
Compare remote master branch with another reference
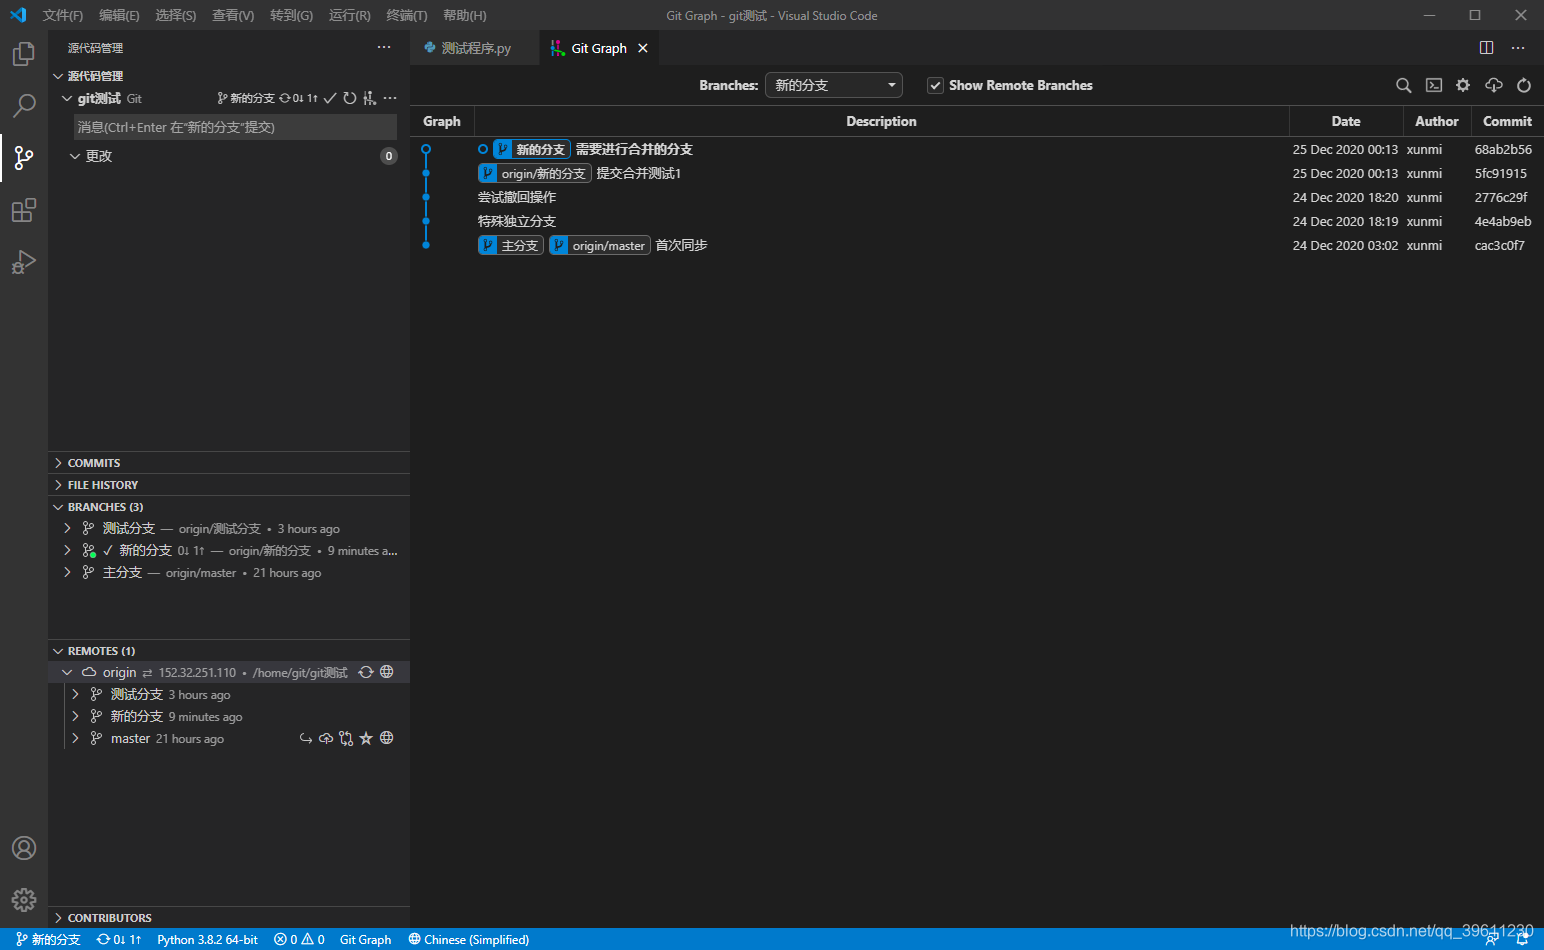346,738
